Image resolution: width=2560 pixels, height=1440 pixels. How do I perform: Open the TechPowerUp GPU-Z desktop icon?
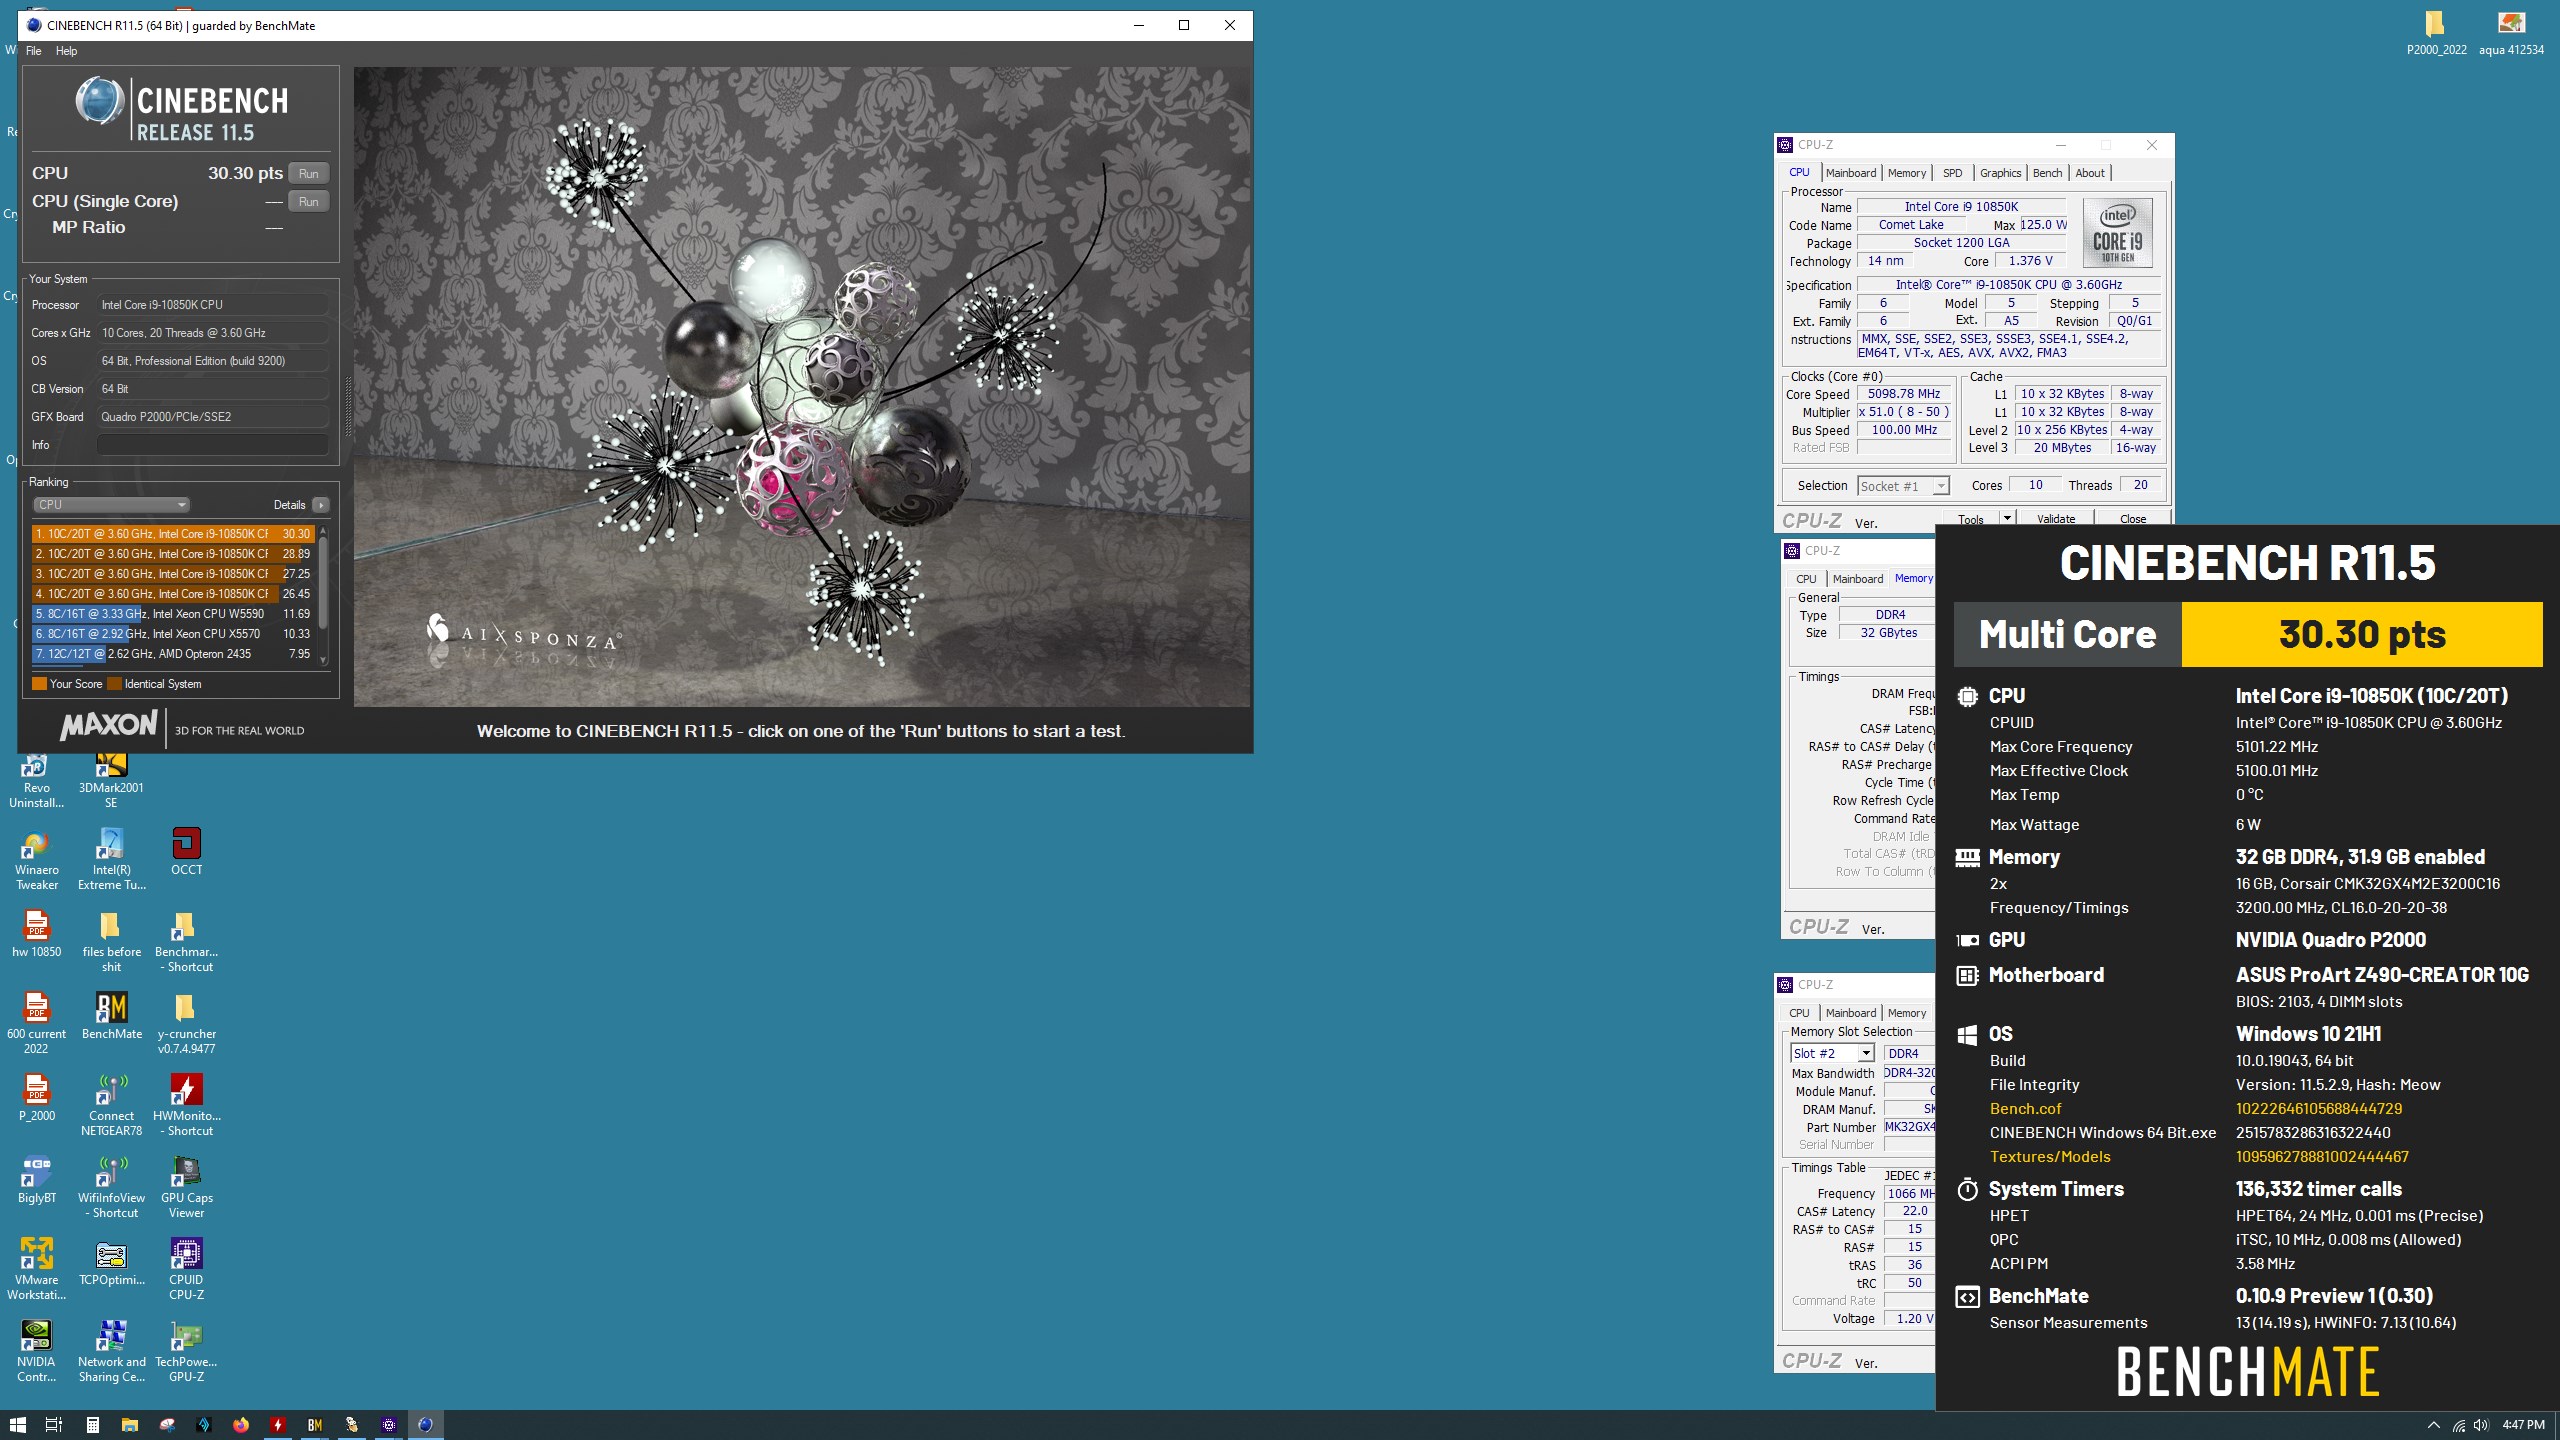point(186,1352)
